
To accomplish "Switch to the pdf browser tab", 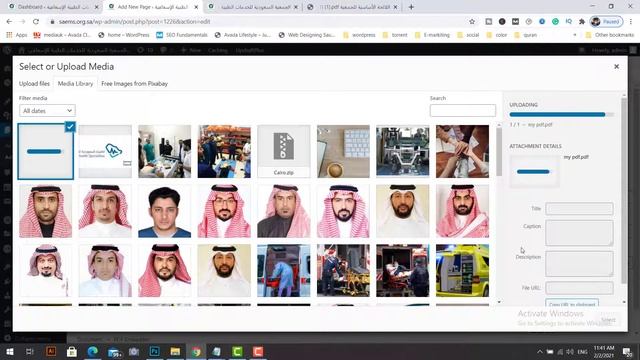I will pos(353,7).
